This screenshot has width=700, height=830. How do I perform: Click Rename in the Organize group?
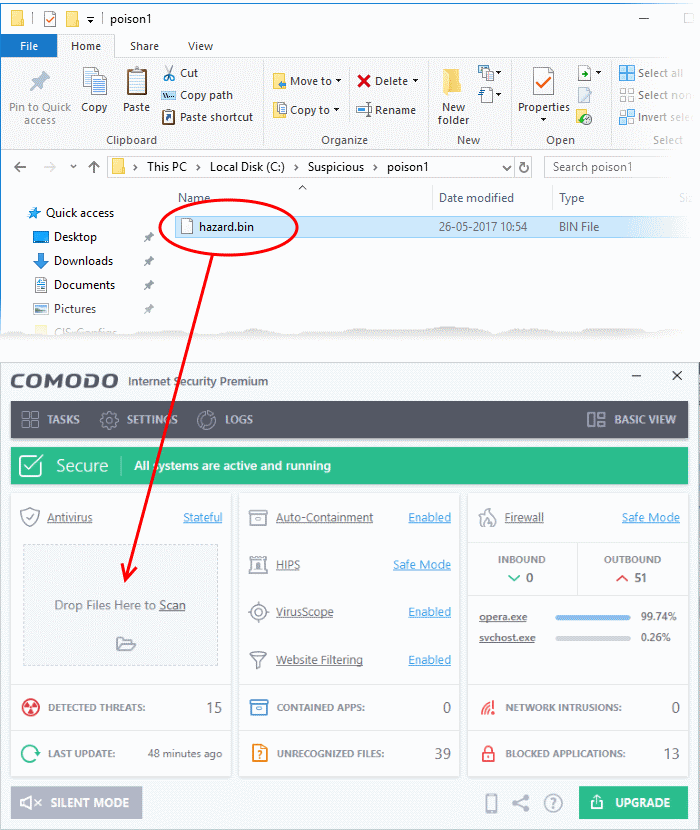pyautogui.click(x=385, y=110)
